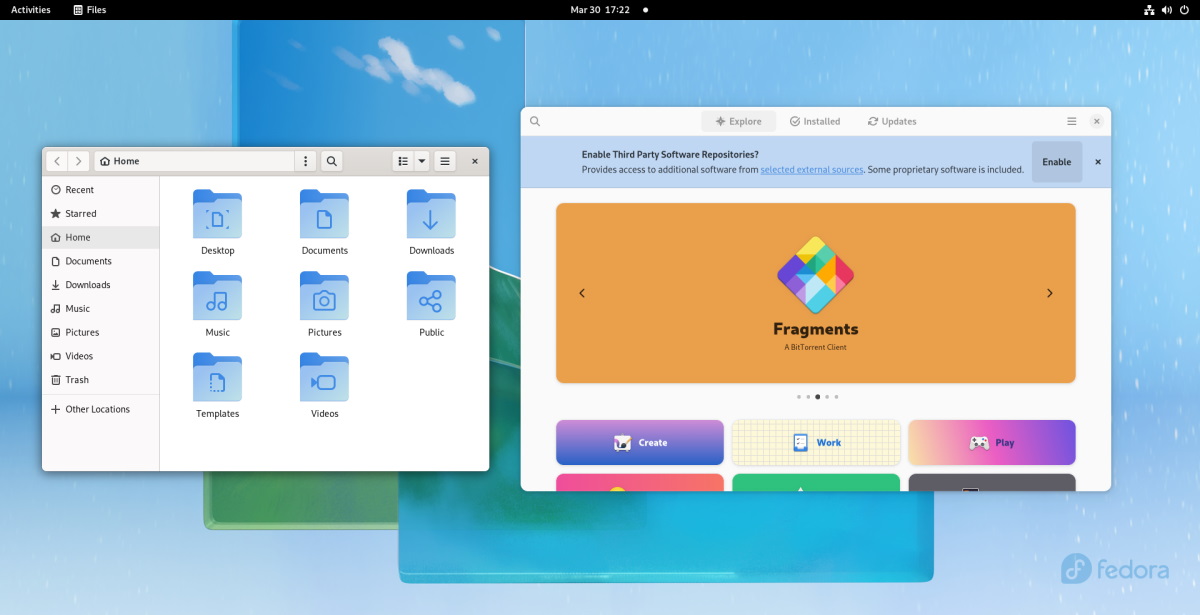Select the third carousel page dot
Image resolution: width=1200 pixels, height=615 pixels.
[817, 396]
